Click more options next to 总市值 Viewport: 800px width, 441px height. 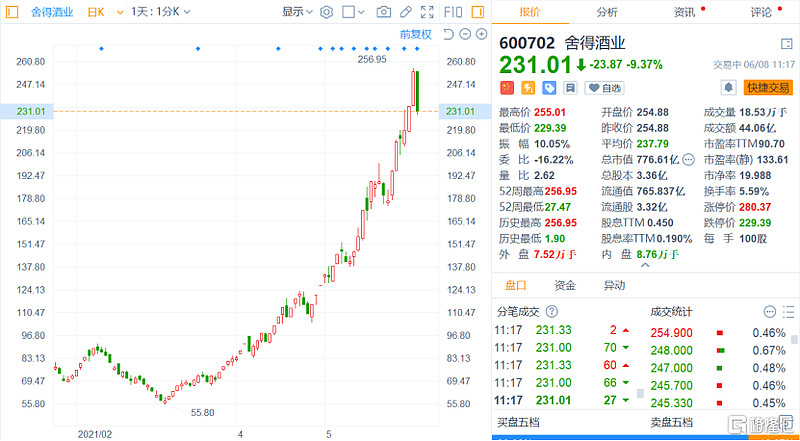pos(688,160)
